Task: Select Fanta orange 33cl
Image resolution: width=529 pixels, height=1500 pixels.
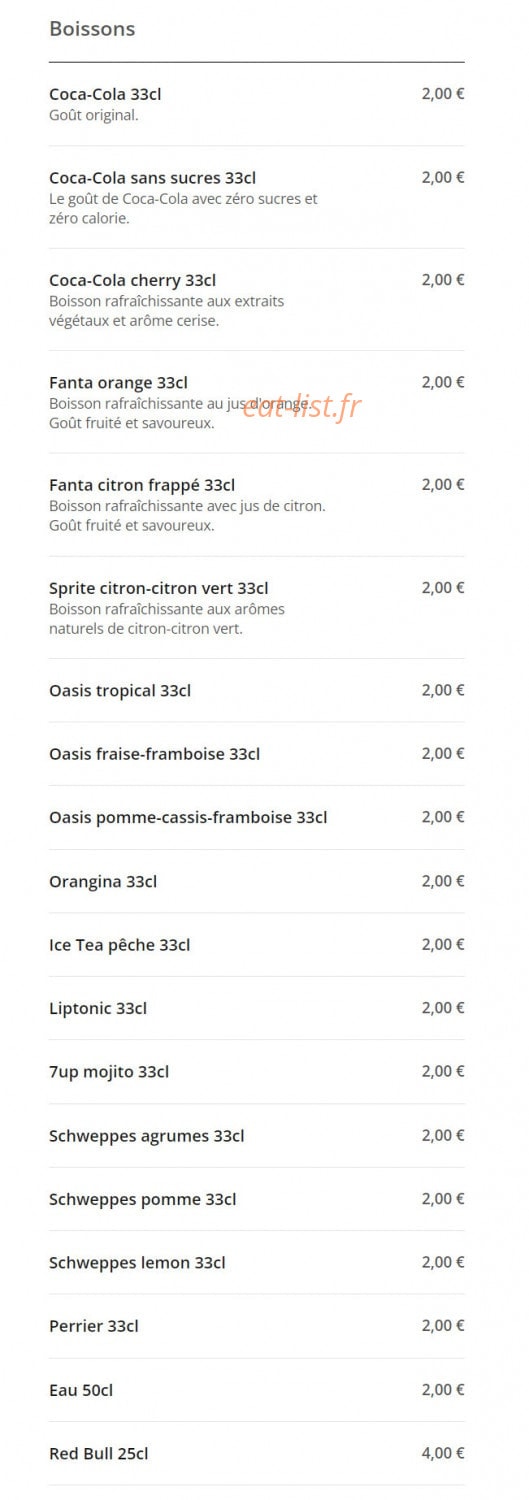Action: tap(256, 402)
